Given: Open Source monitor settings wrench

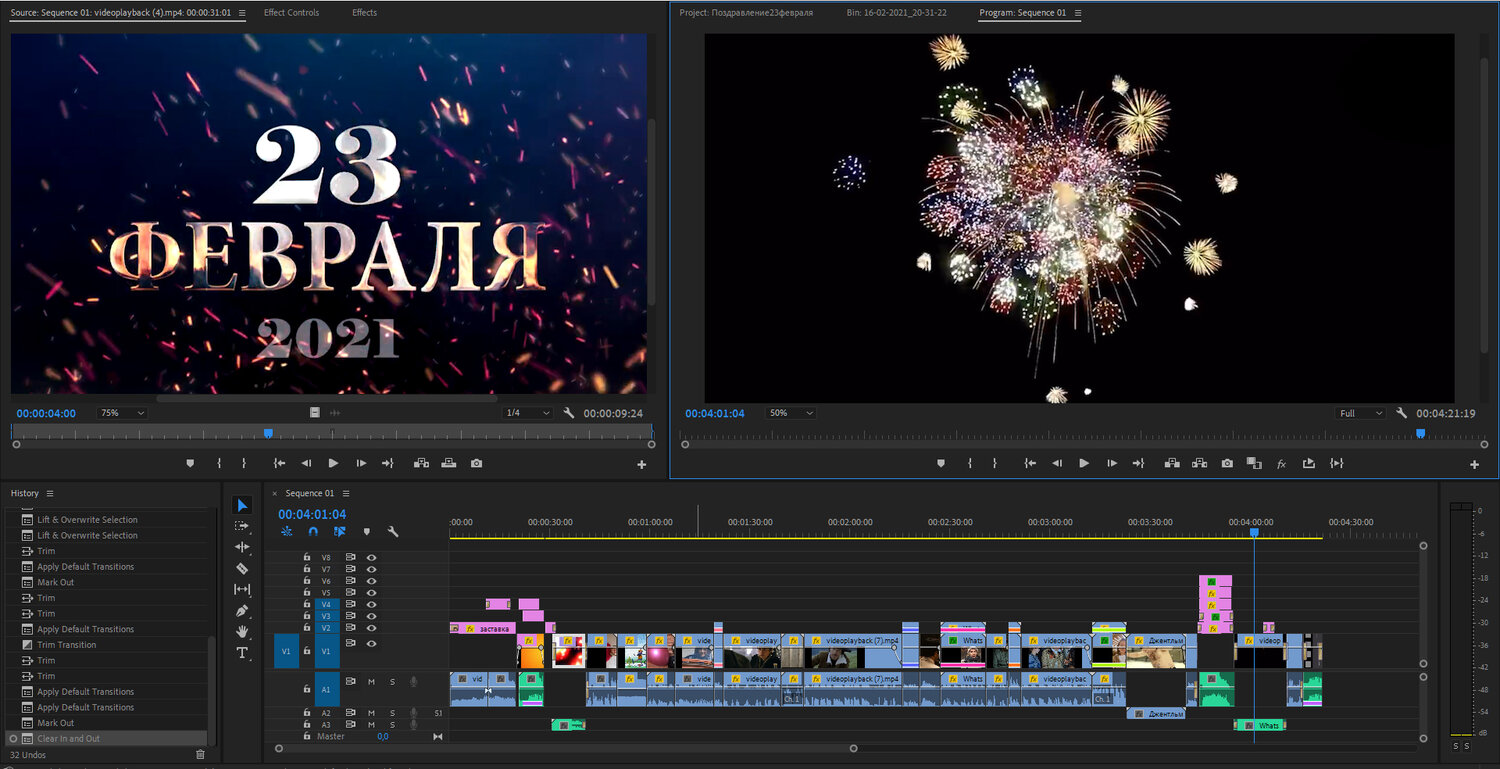Looking at the screenshot, I should [569, 413].
